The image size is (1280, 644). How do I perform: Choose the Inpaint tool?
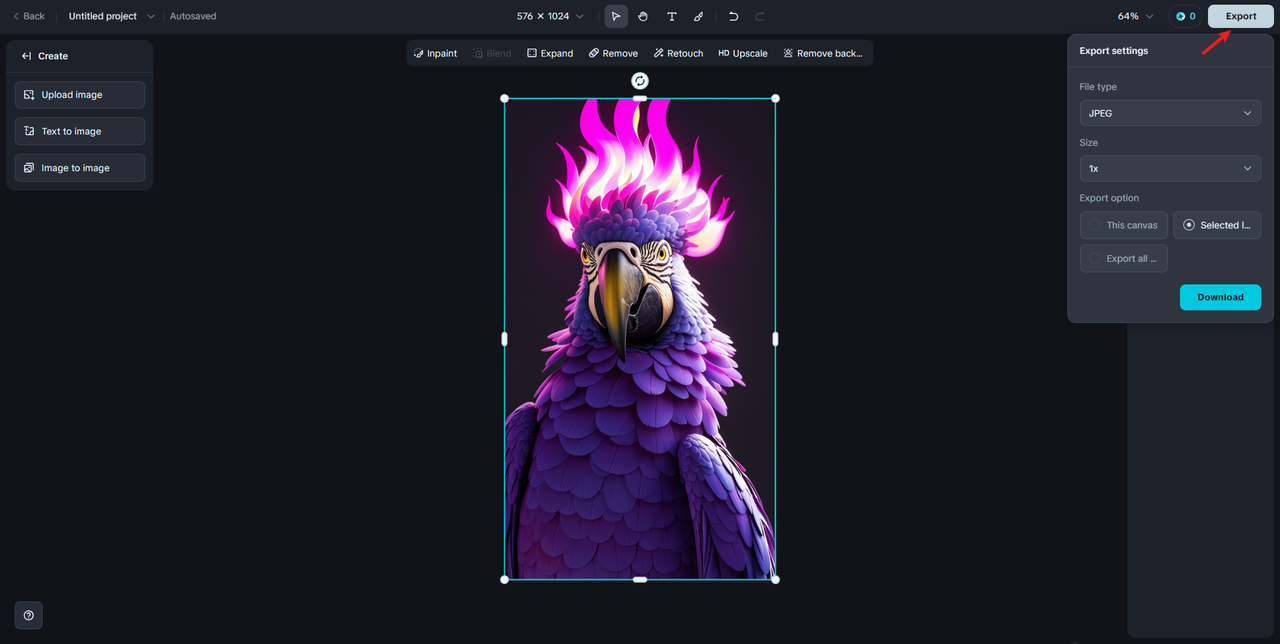tap(435, 53)
